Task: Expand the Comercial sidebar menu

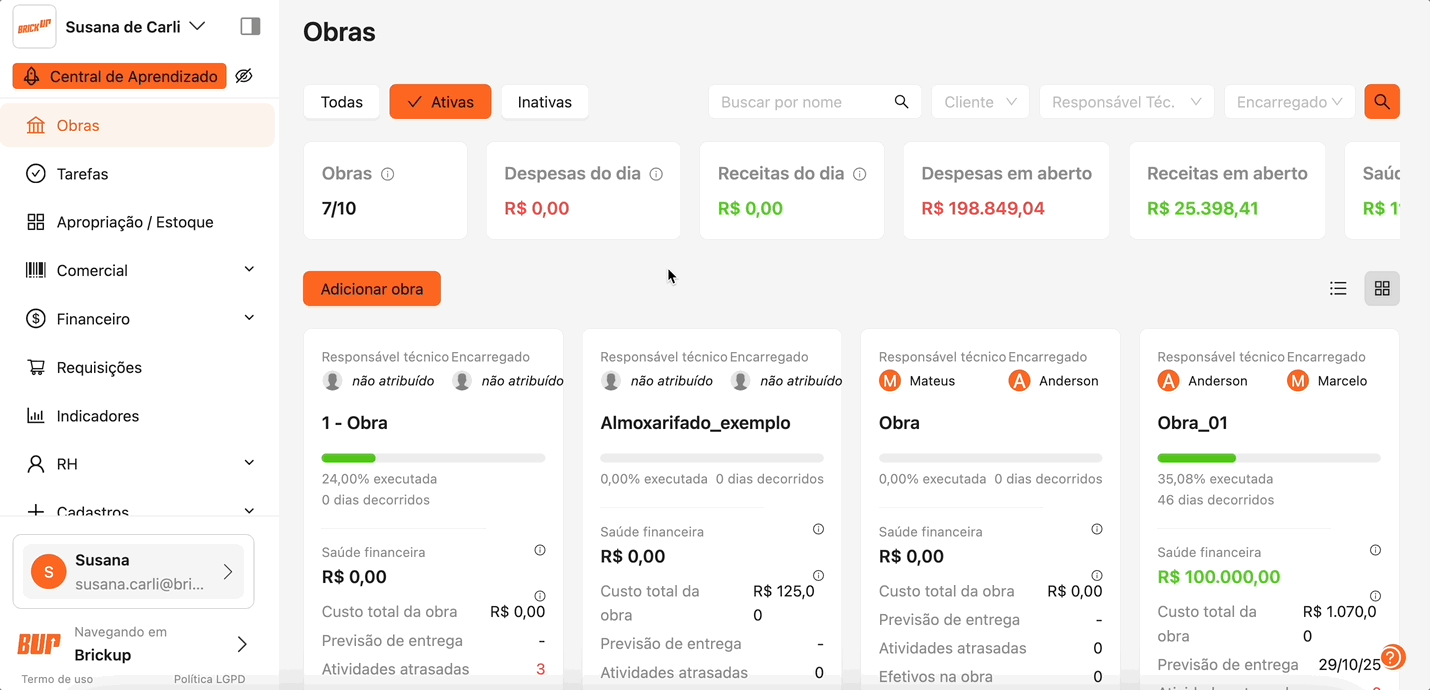Action: [139, 270]
